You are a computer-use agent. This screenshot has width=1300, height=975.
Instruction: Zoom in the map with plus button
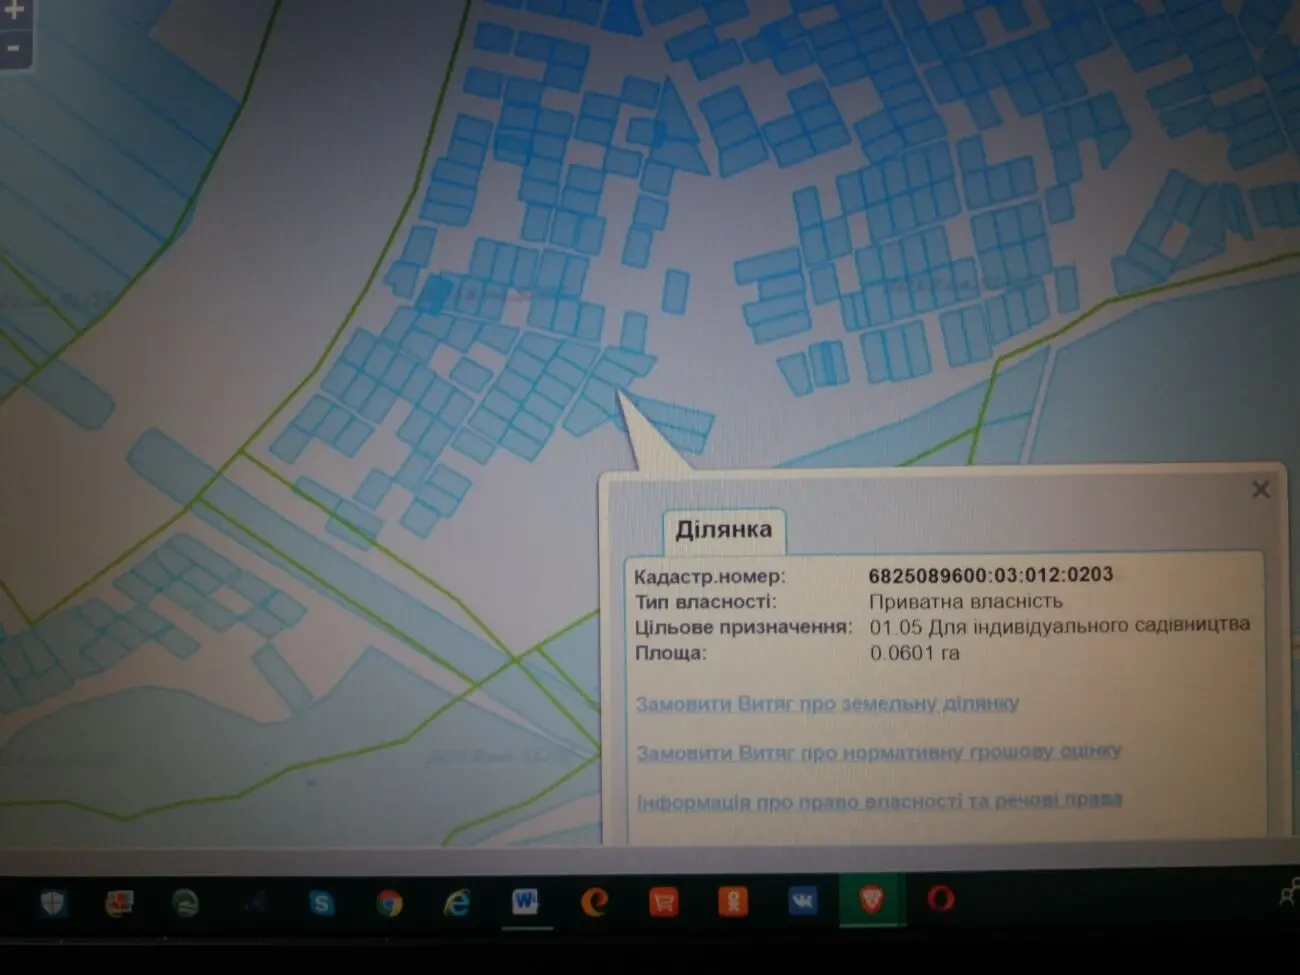pos(14,12)
